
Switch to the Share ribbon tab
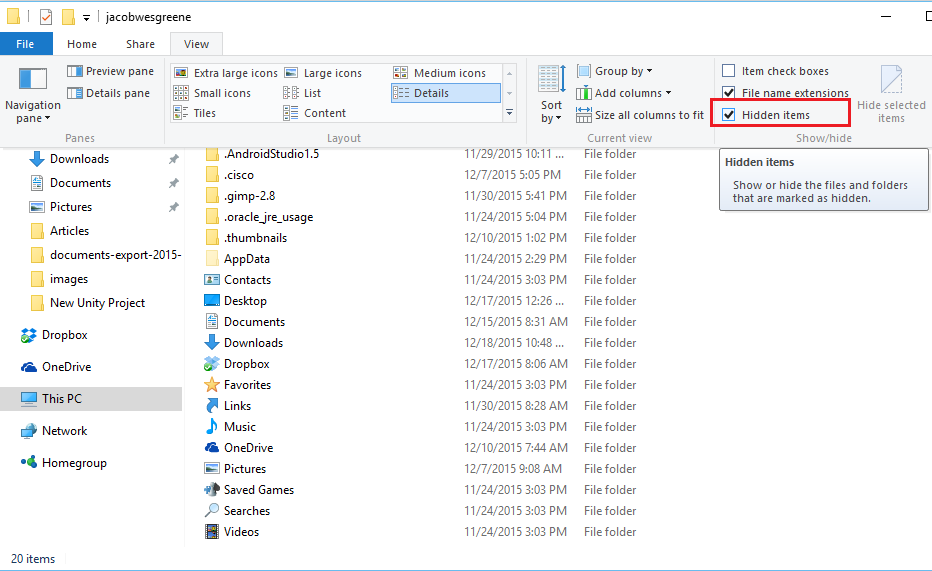[x=140, y=44]
